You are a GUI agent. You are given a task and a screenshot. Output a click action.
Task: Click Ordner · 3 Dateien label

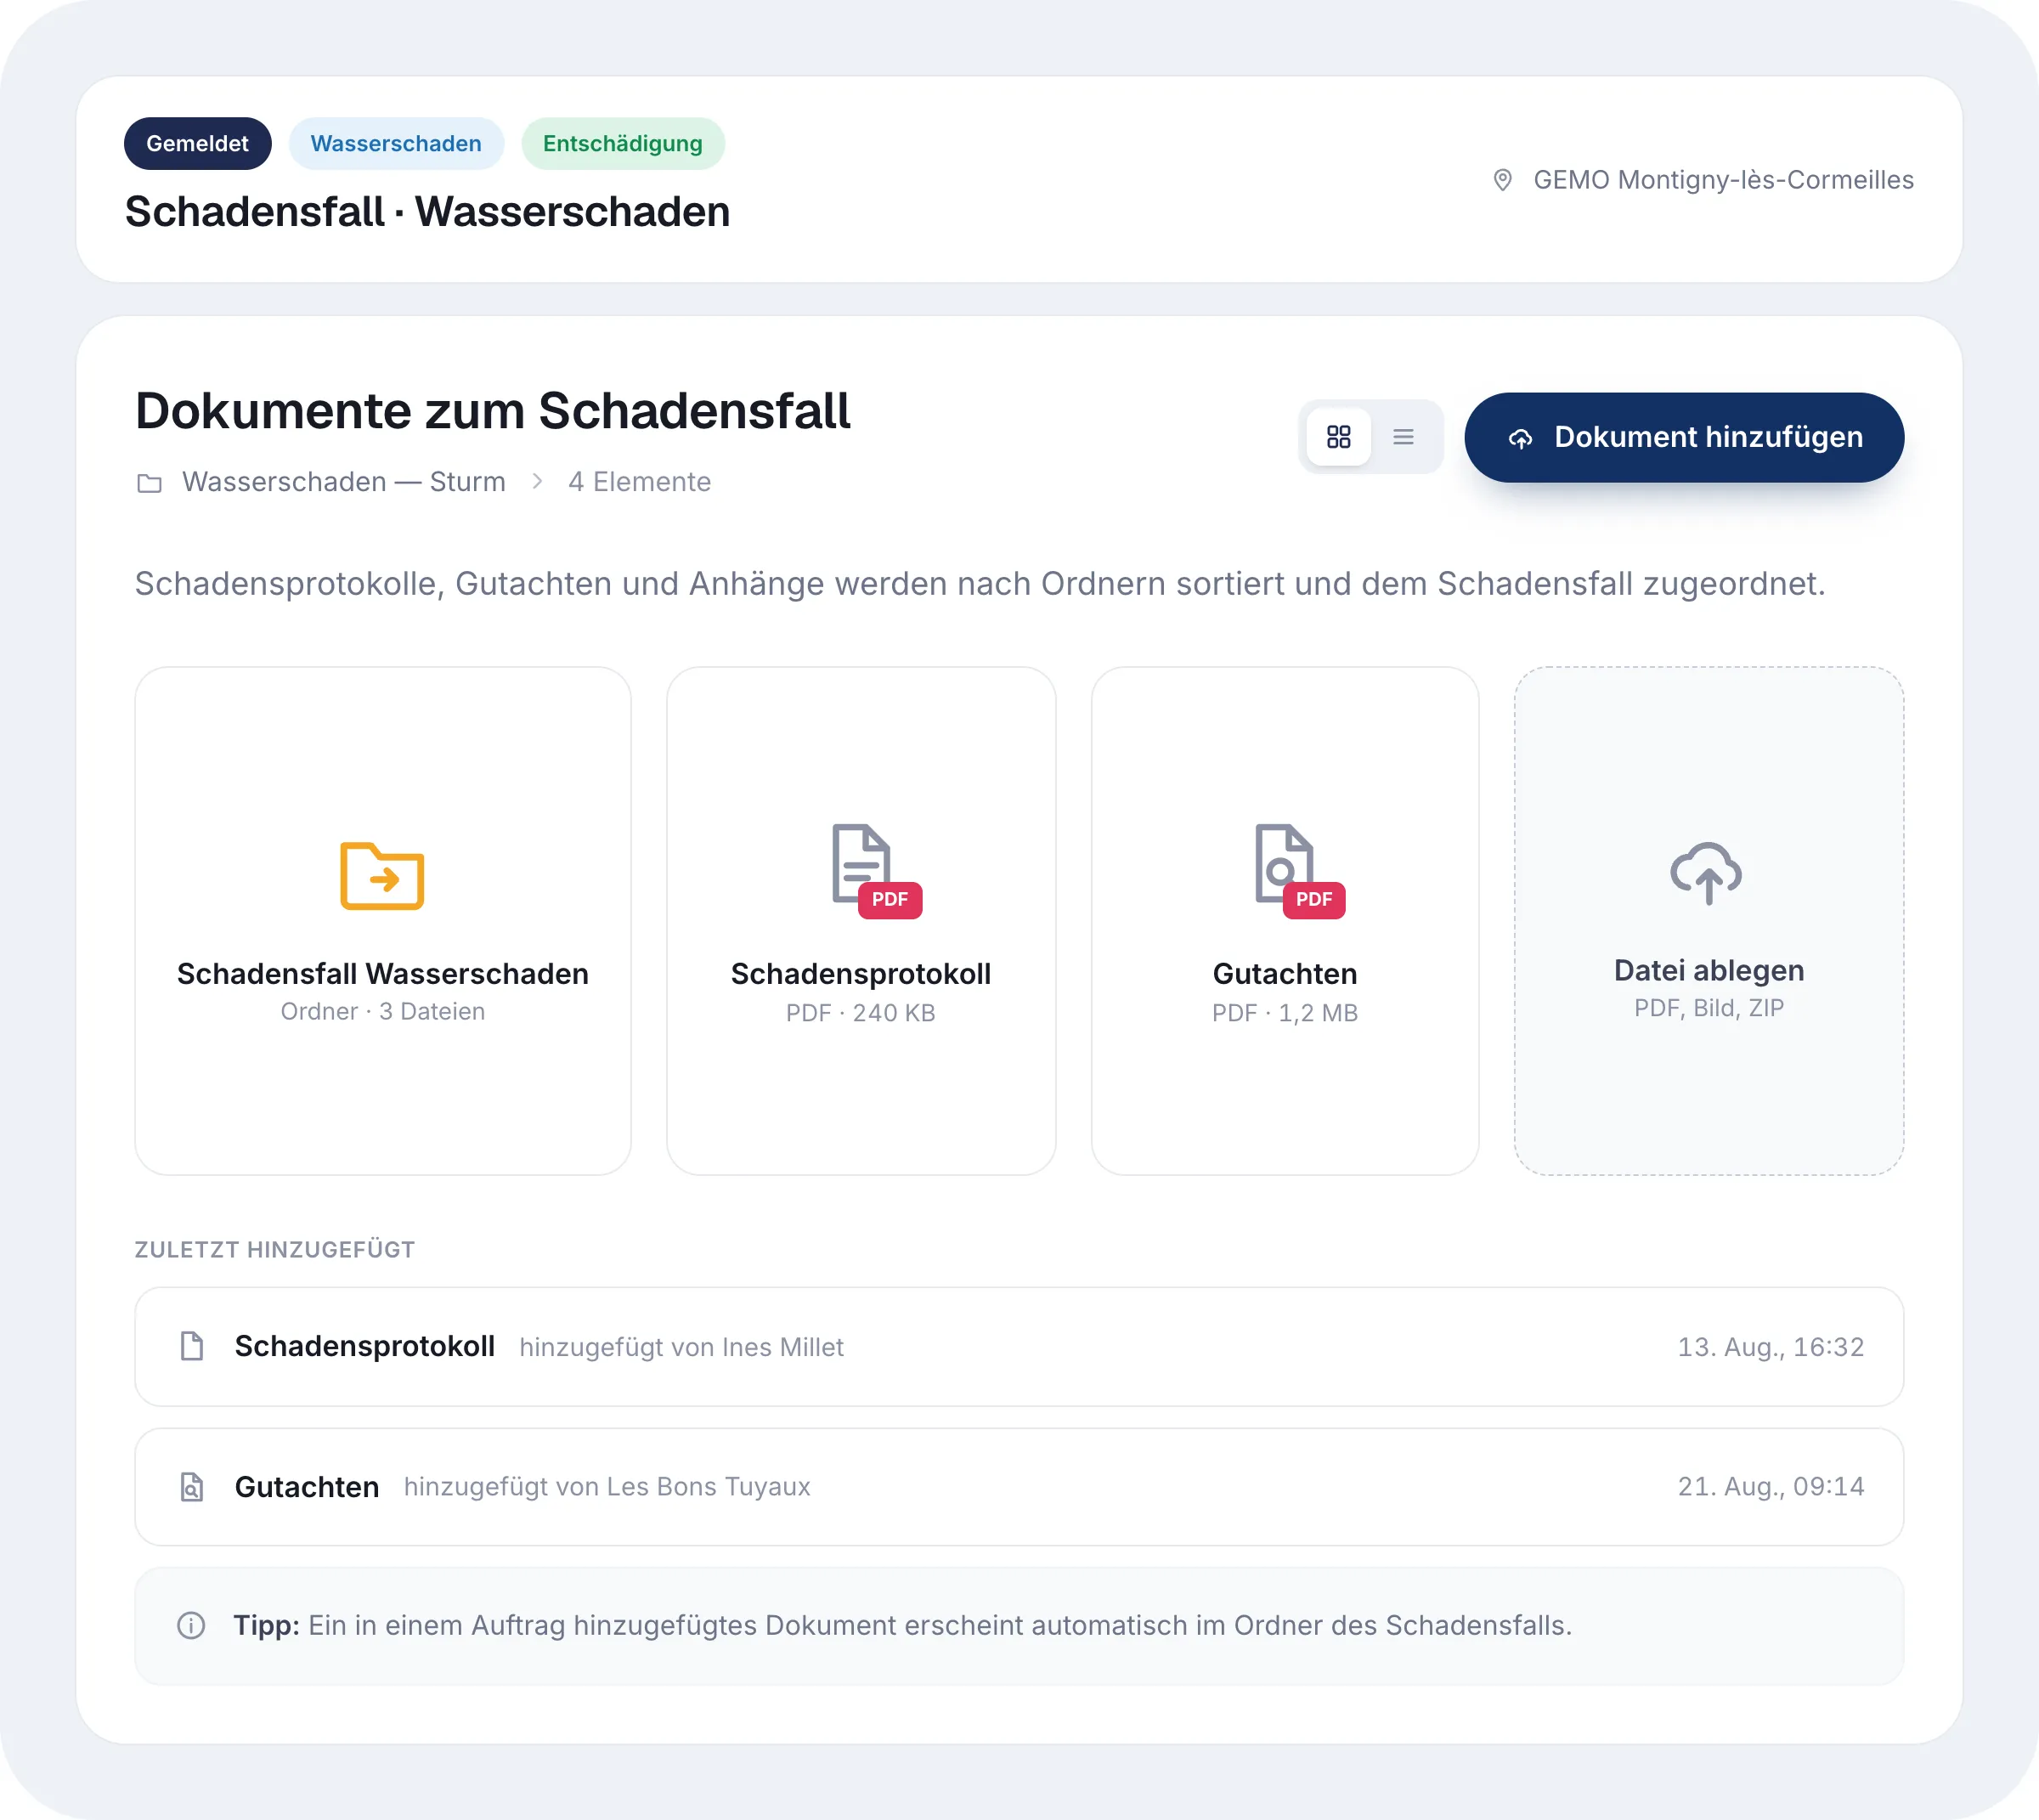383,1012
